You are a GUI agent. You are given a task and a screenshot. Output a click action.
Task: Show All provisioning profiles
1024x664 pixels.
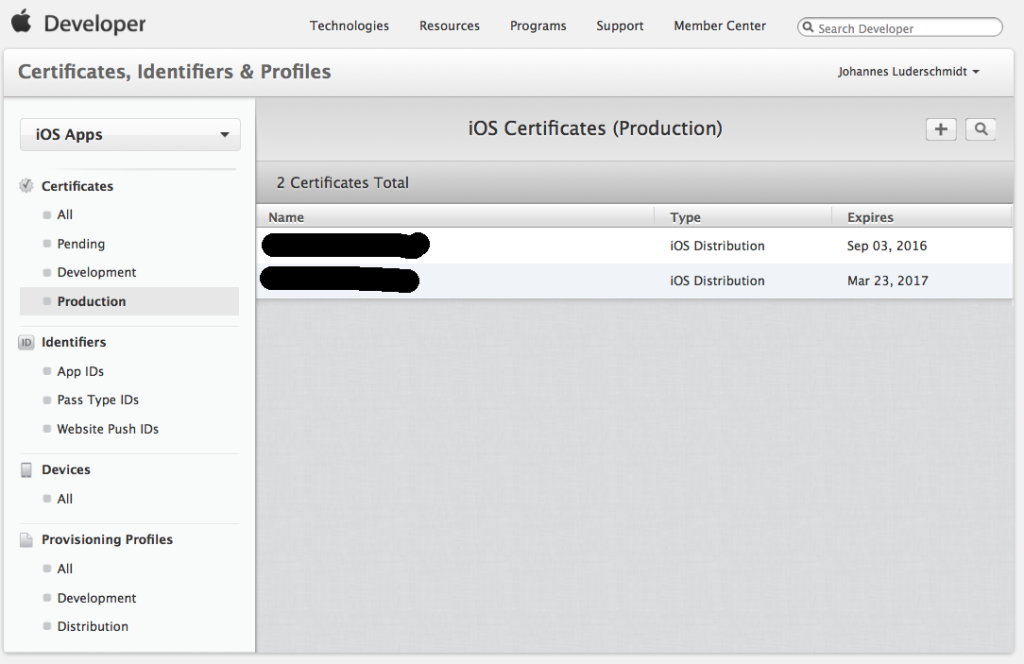pos(65,569)
